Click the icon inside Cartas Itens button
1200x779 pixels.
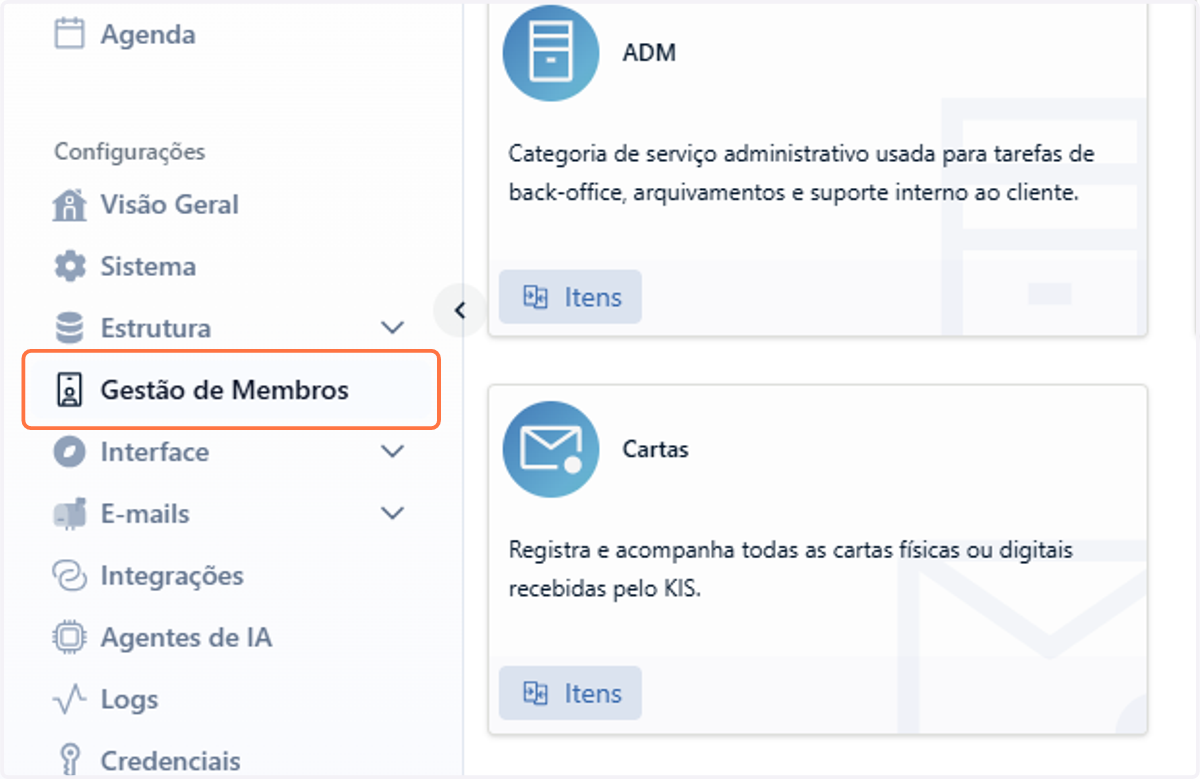coord(536,693)
